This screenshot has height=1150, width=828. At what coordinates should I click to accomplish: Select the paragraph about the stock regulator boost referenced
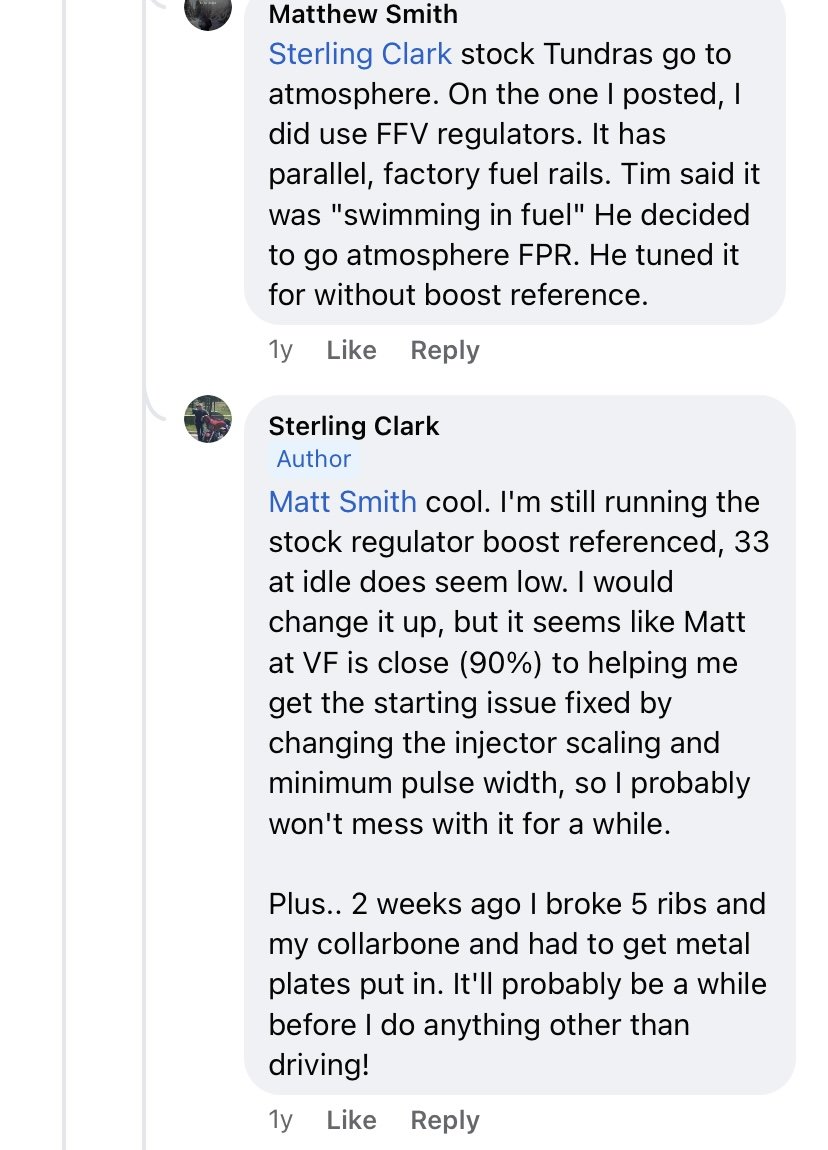tap(519, 662)
